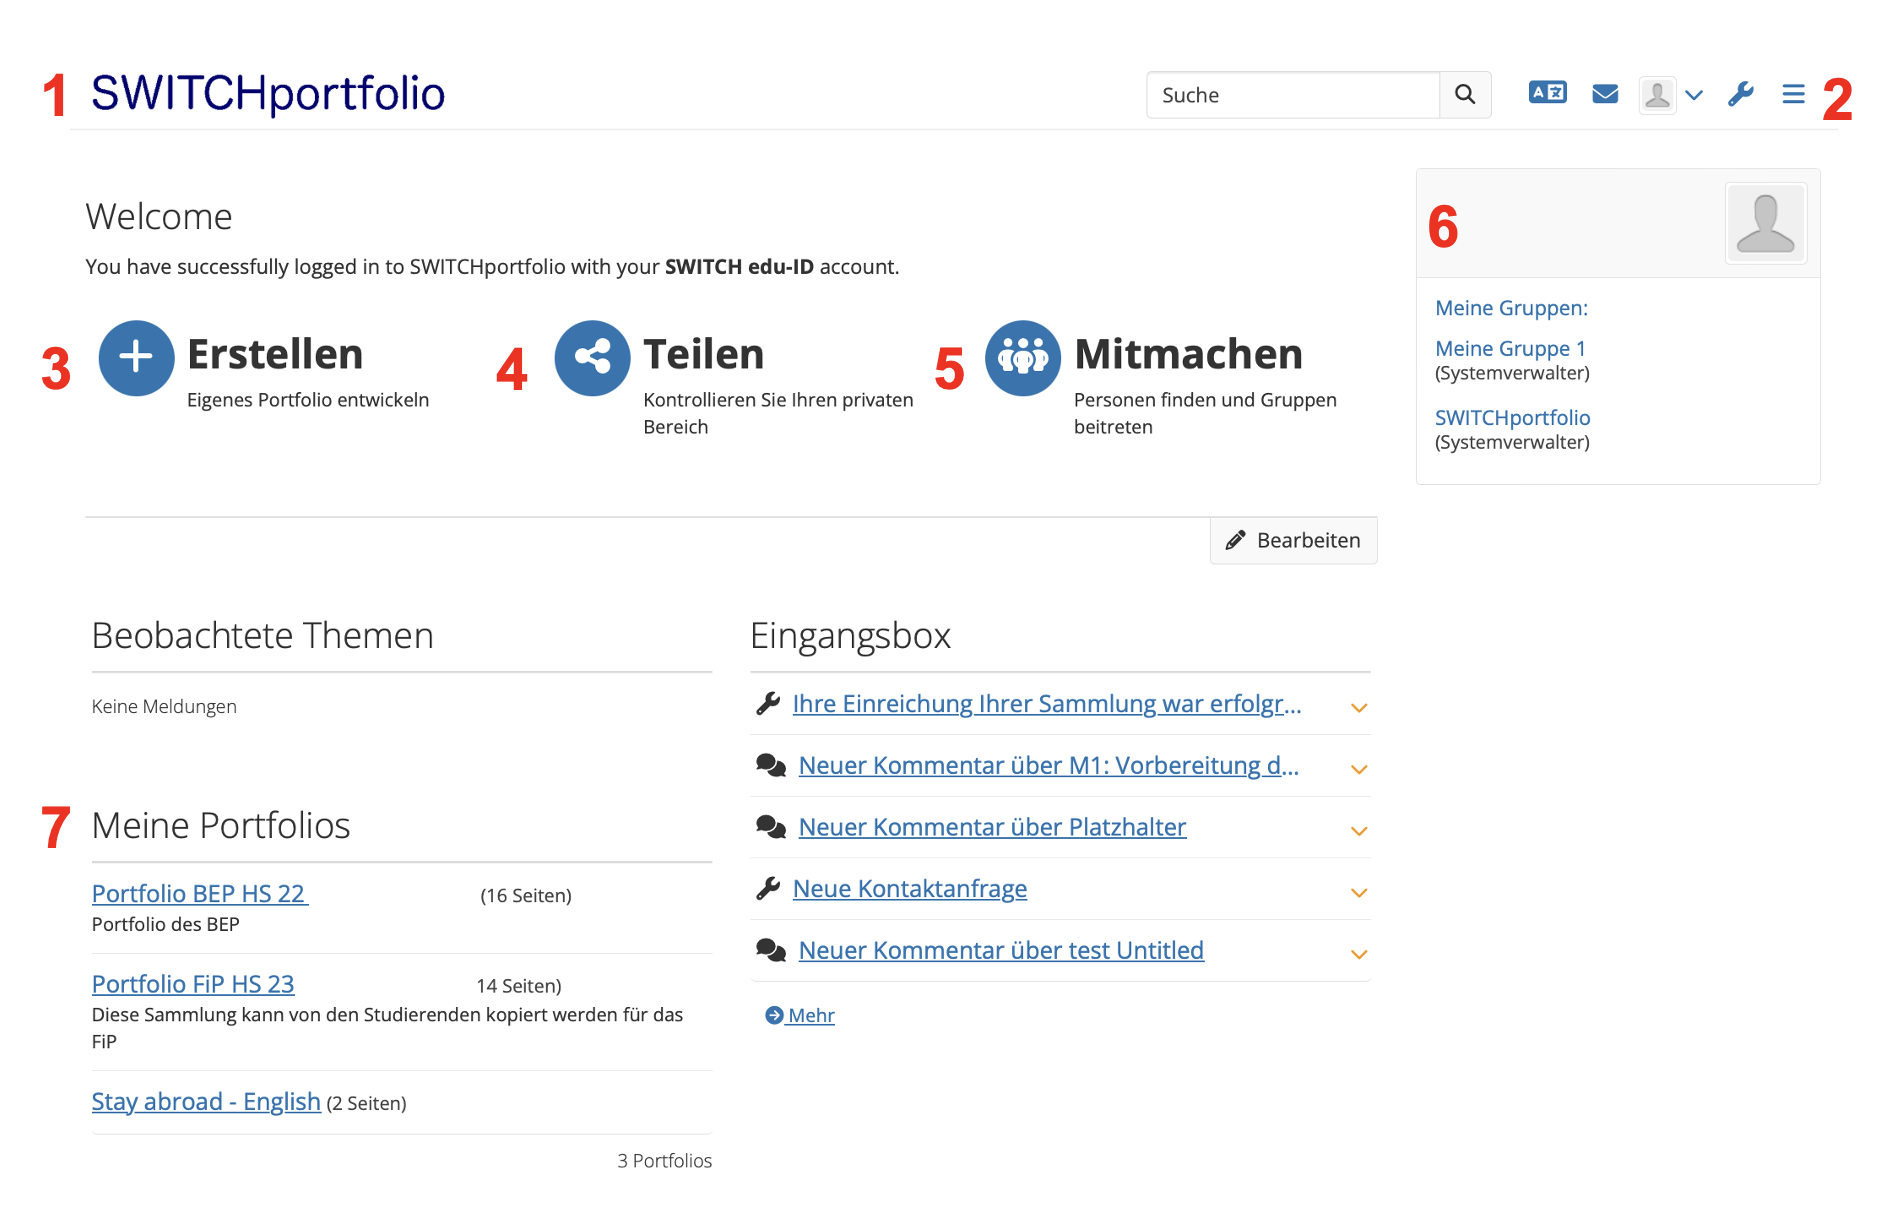This screenshot has width=1900, height=1222.
Task: Click the Teilen share icon
Action: coord(592,358)
